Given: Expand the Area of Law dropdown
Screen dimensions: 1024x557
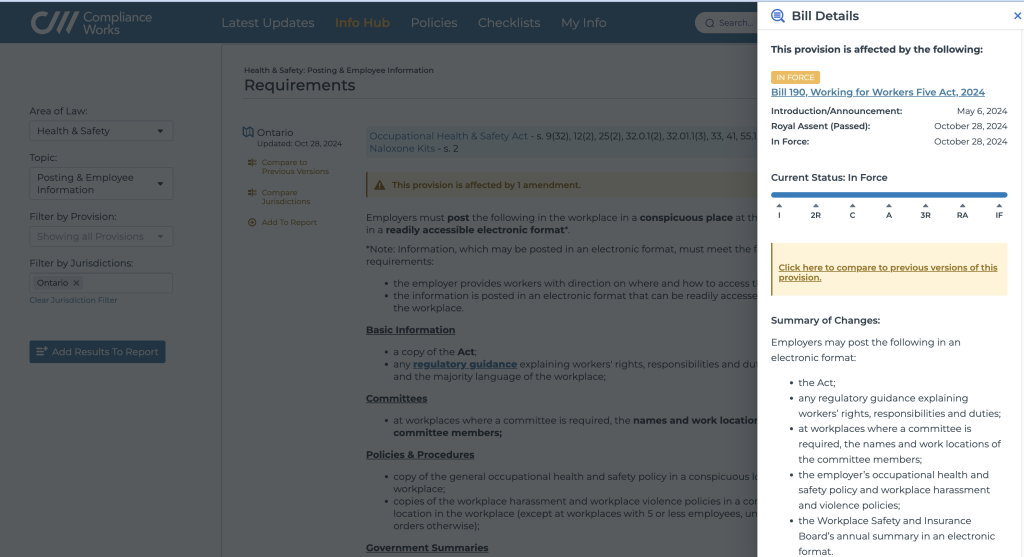Looking at the screenshot, I should pos(101,131).
